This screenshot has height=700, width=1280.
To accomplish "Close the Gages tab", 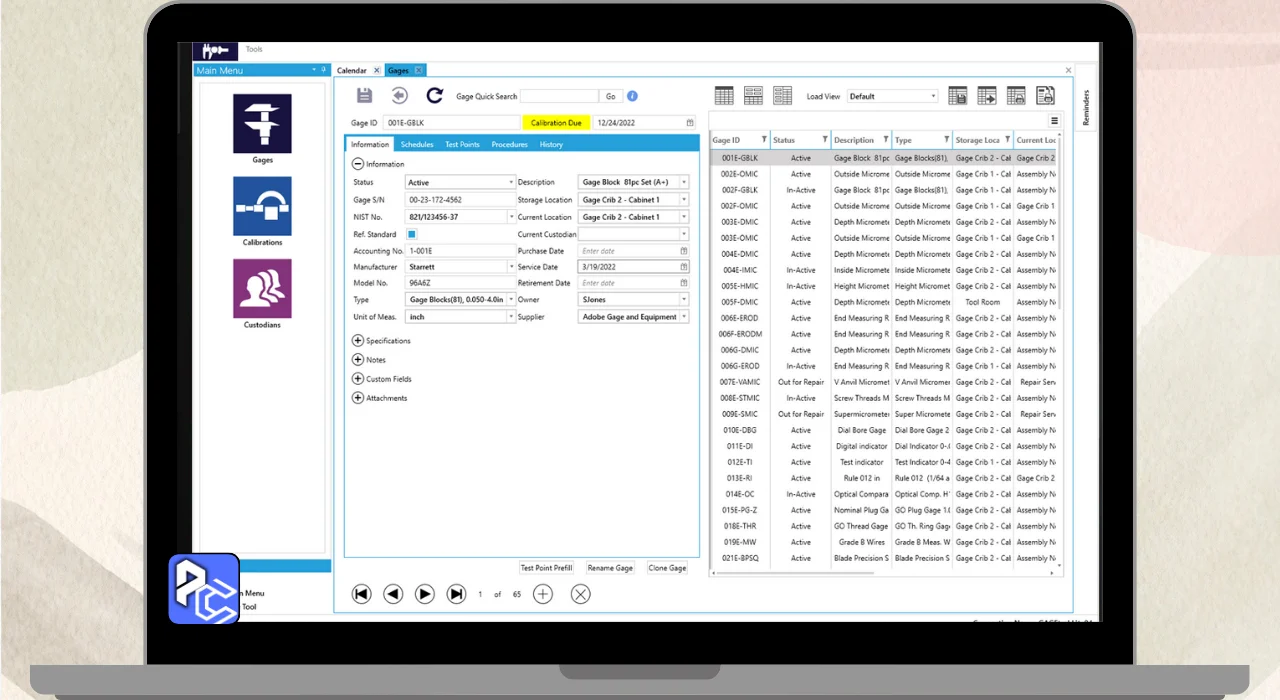I will pos(419,71).
